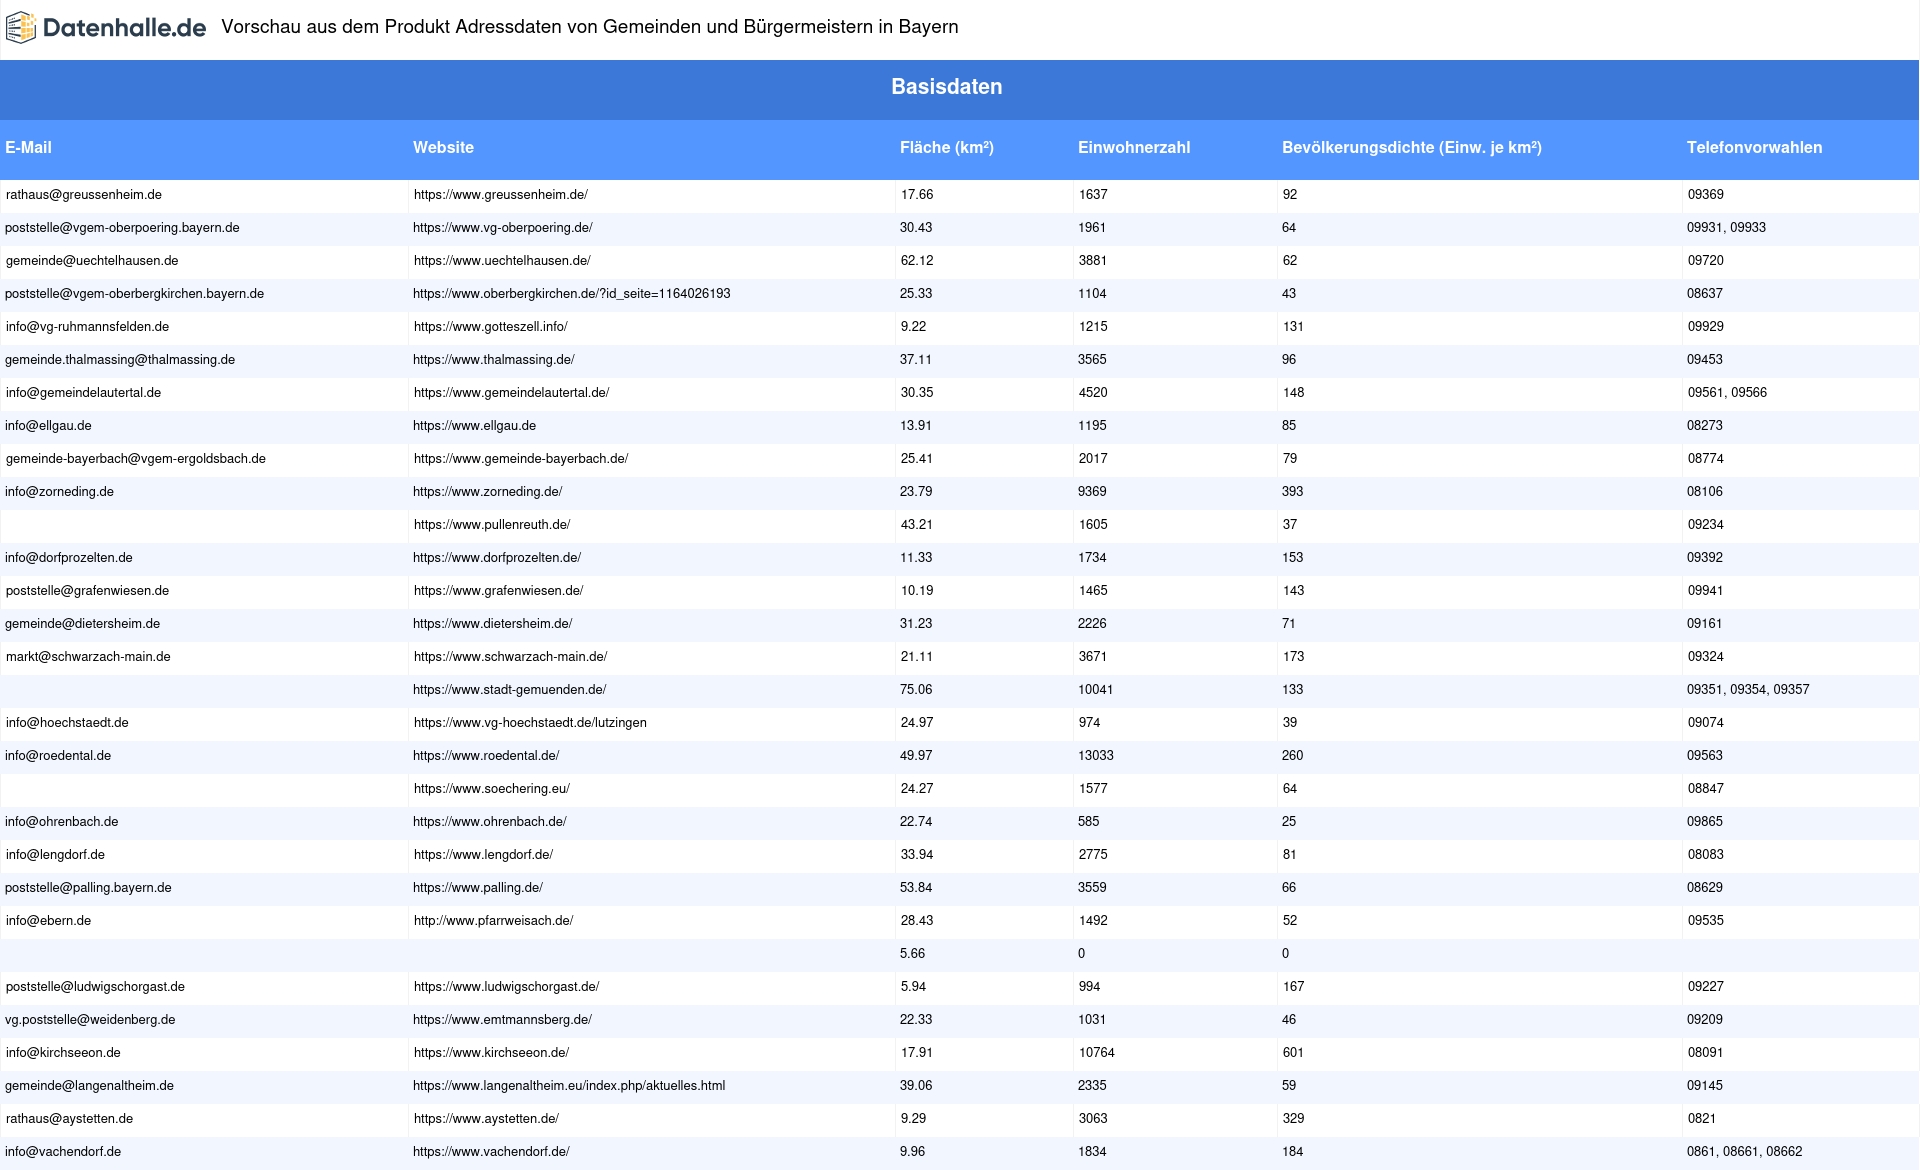Select email poststelle@ludwigschorgast.de
This screenshot has width=1920, height=1170.
pyautogui.click(x=95, y=987)
